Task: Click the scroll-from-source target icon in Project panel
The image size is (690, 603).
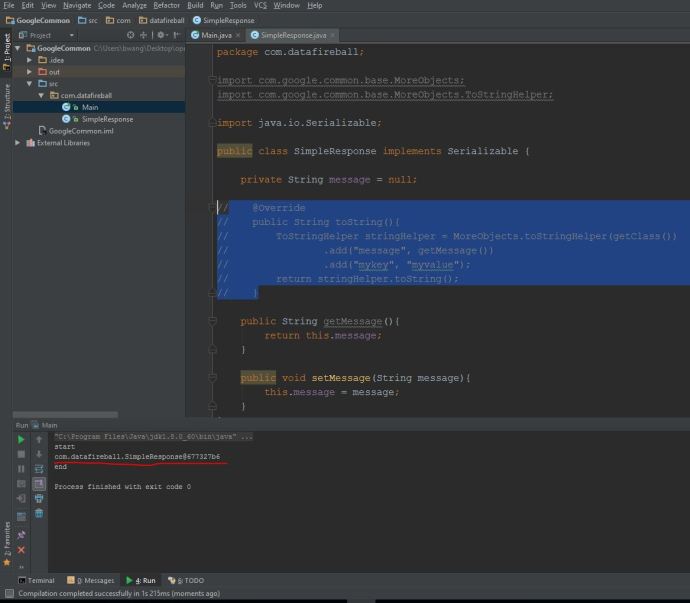Action: (x=131, y=35)
